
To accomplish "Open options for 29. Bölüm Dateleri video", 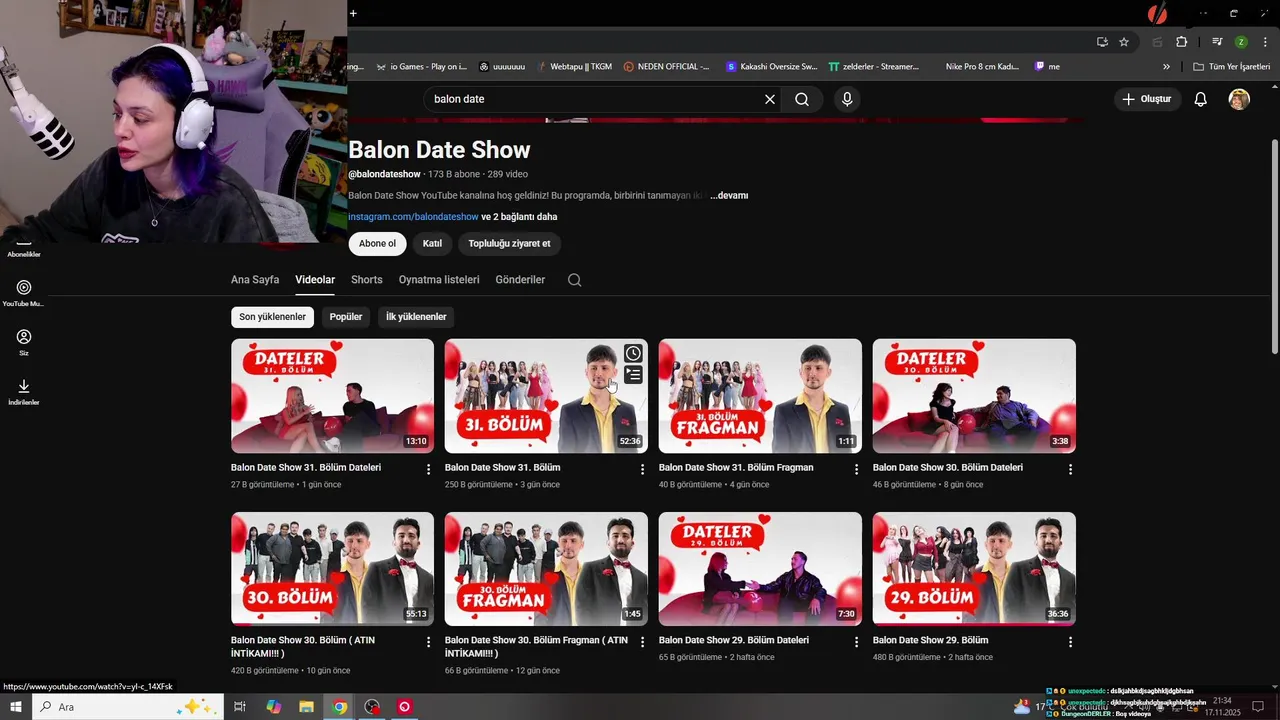I will [x=857, y=642].
